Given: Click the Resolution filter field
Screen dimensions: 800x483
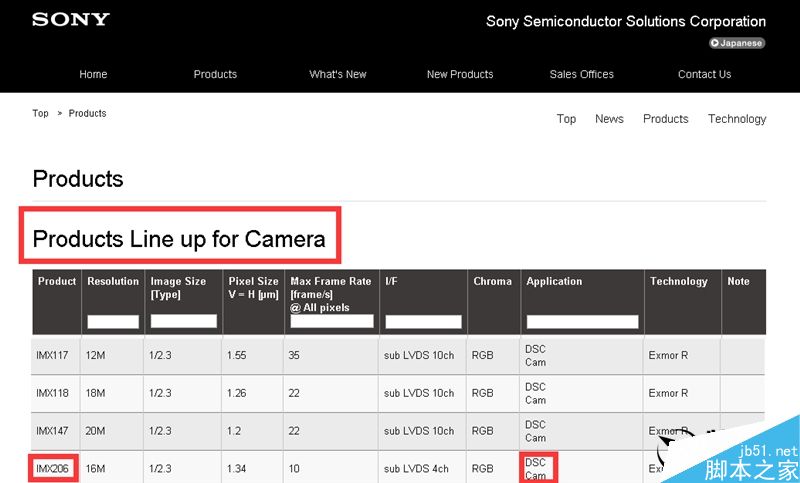Looking at the screenshot, I should [113, 322].
